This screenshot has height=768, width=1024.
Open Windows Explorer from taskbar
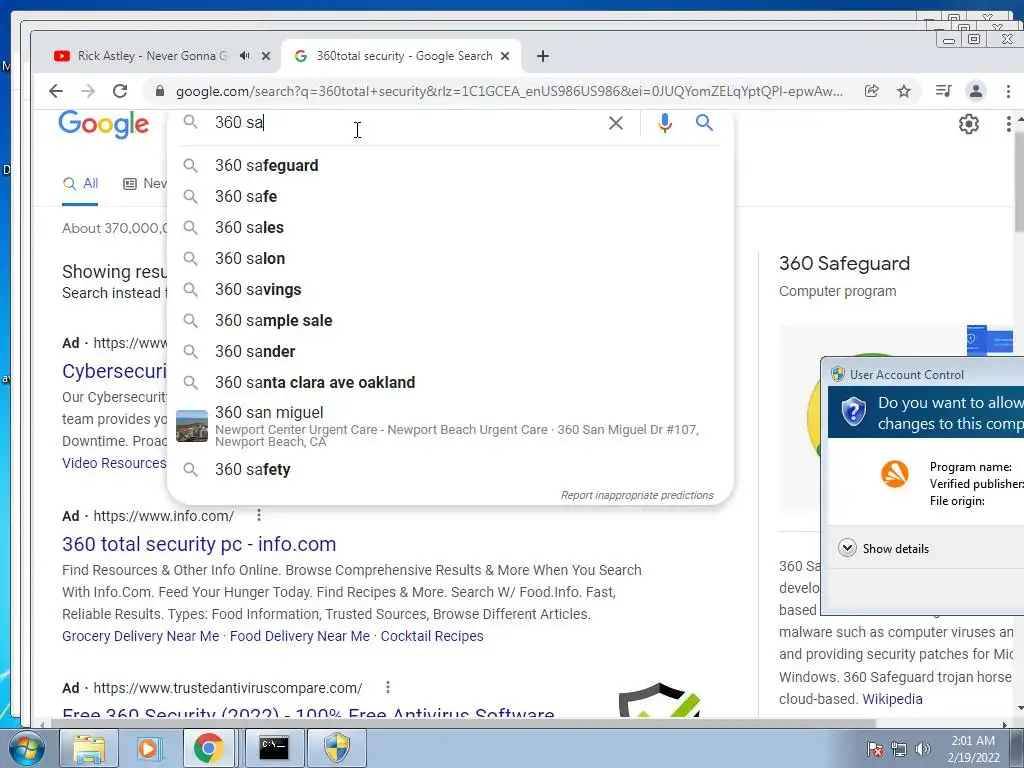click(x=89, y=748)
